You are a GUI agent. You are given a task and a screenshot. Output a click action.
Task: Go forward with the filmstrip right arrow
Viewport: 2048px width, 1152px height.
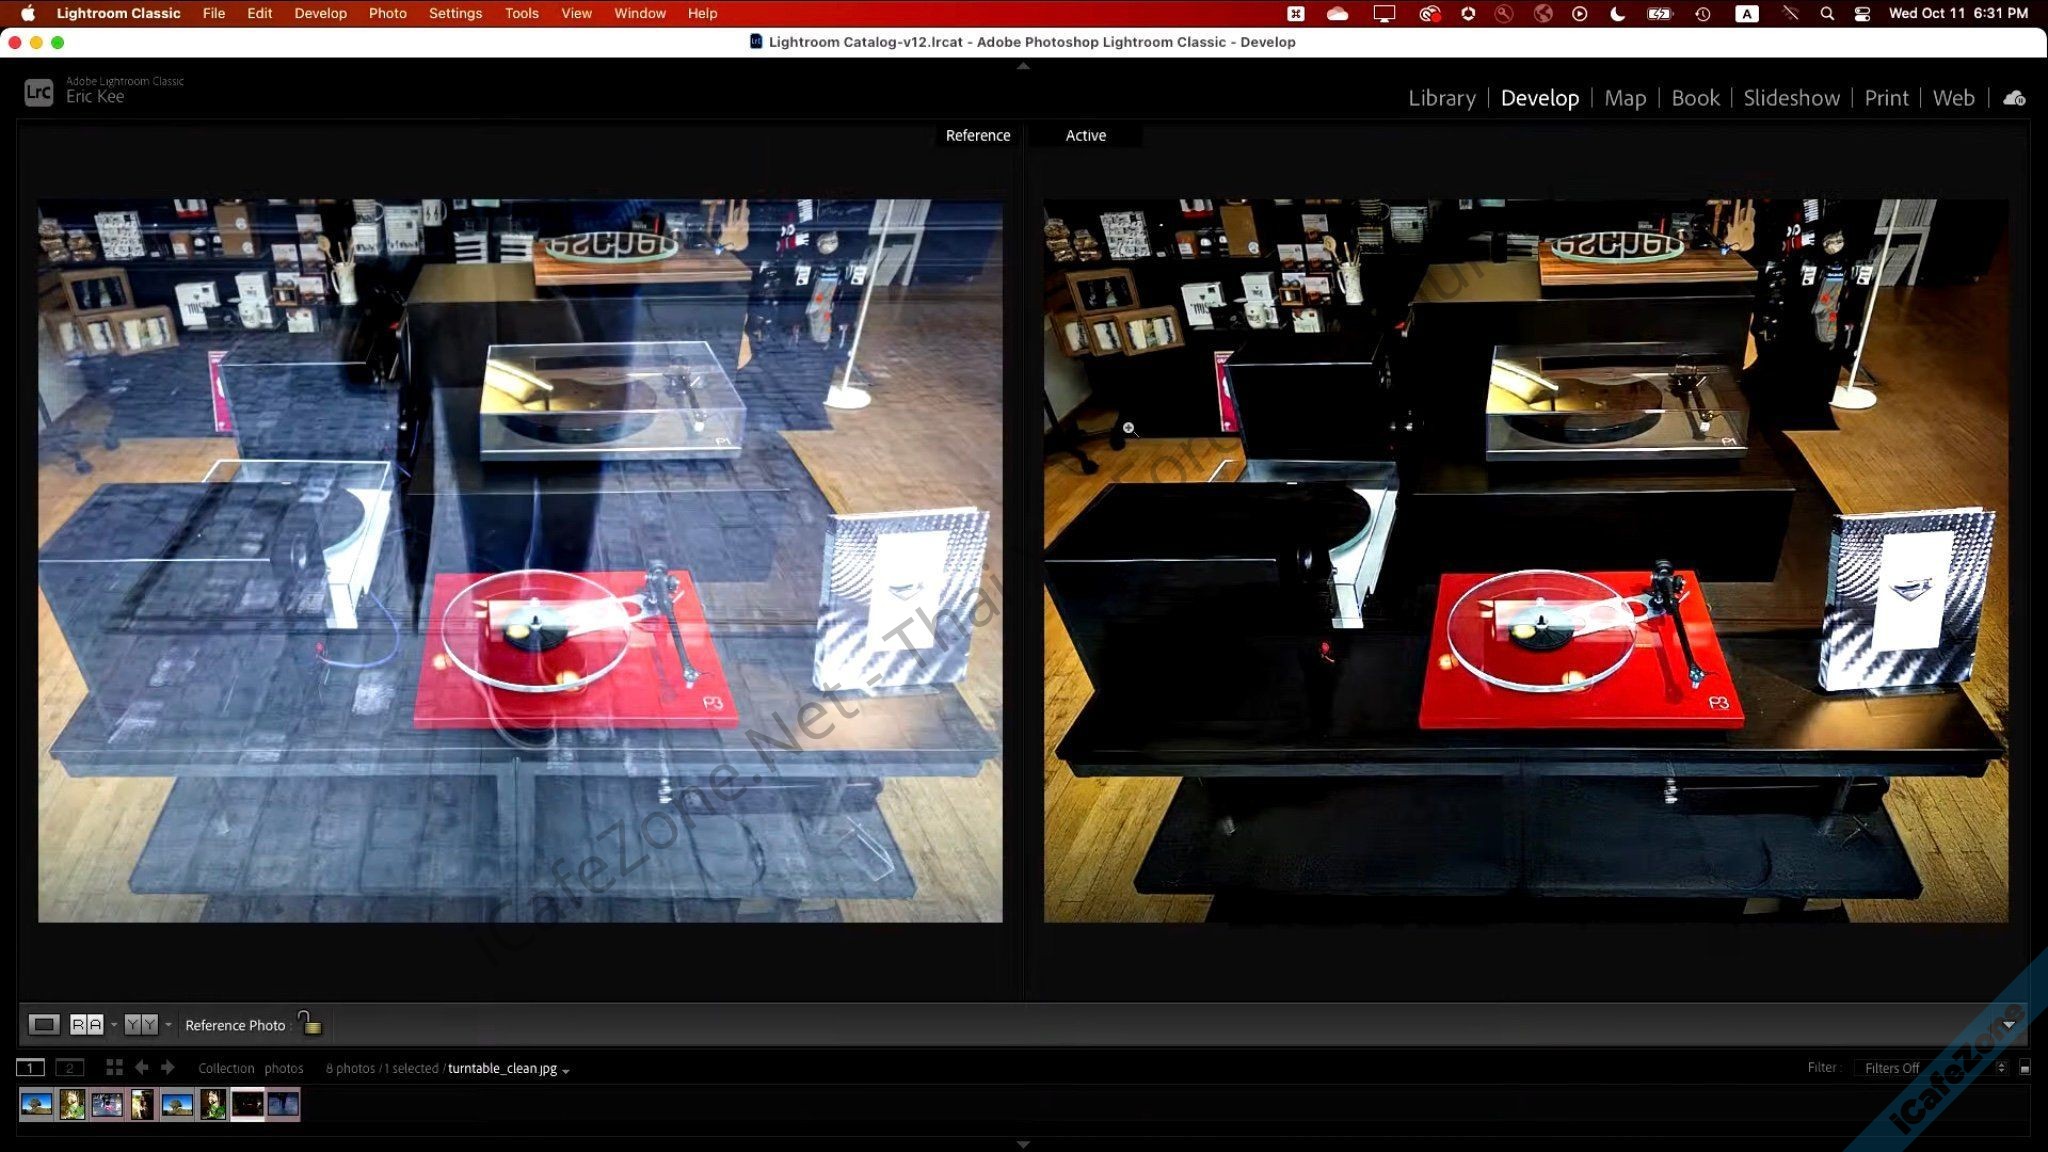[168, 1067]
